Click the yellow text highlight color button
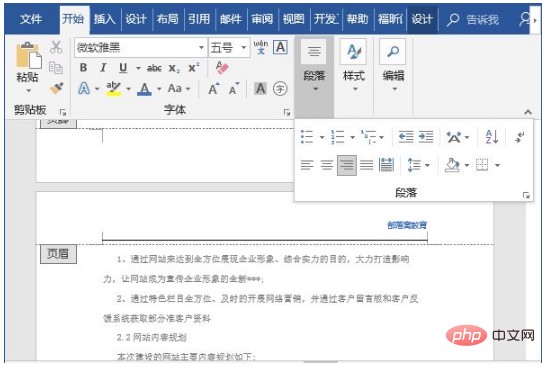Image resolution: width=545 pixels, height=368 pixels. (x=113, y=89)
